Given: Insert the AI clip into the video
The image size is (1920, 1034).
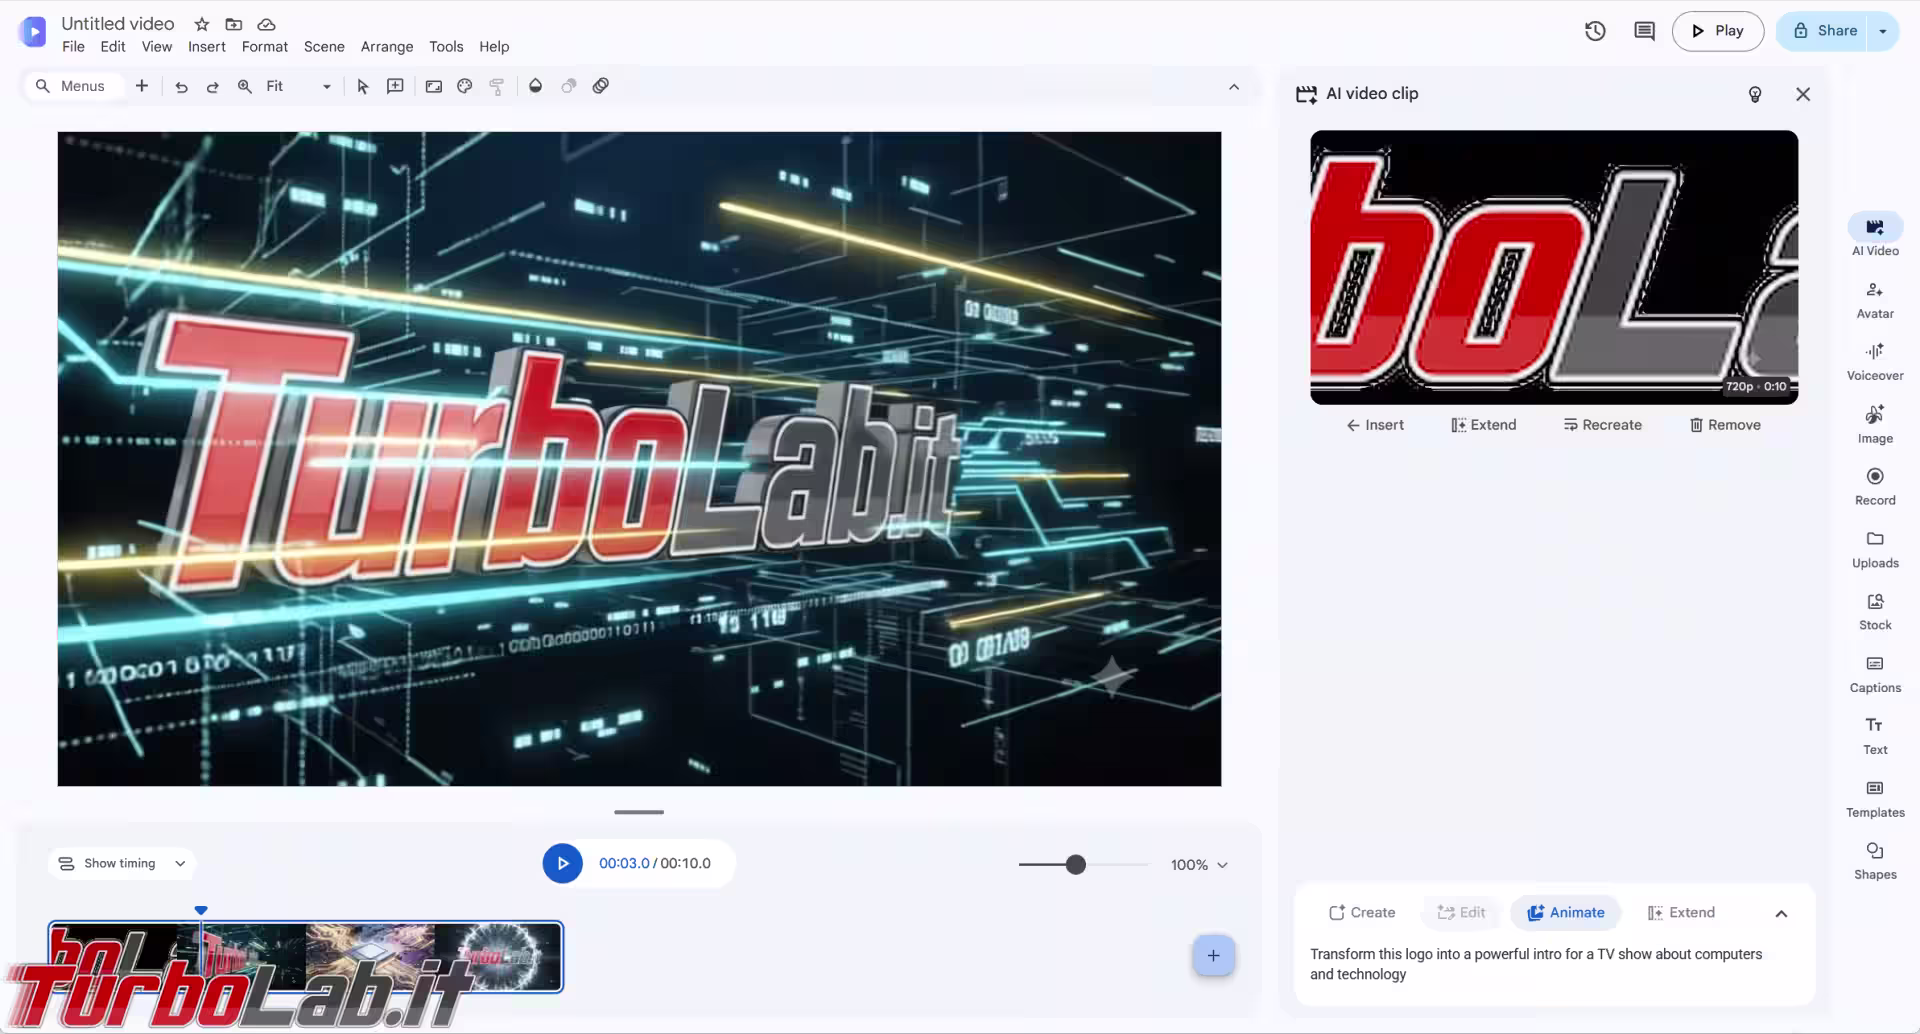Looking at the screenshot, I should tap(1375, 425).
